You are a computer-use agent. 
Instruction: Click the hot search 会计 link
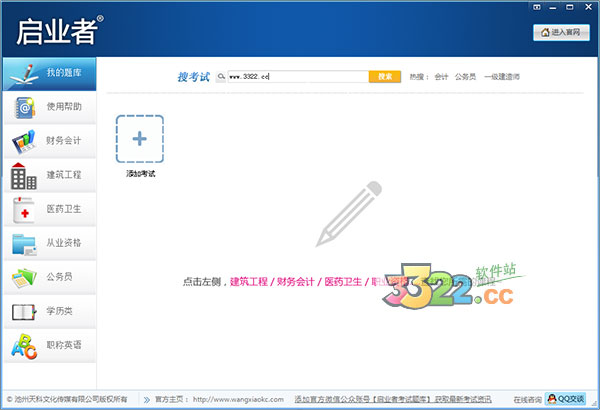point(441,77)
